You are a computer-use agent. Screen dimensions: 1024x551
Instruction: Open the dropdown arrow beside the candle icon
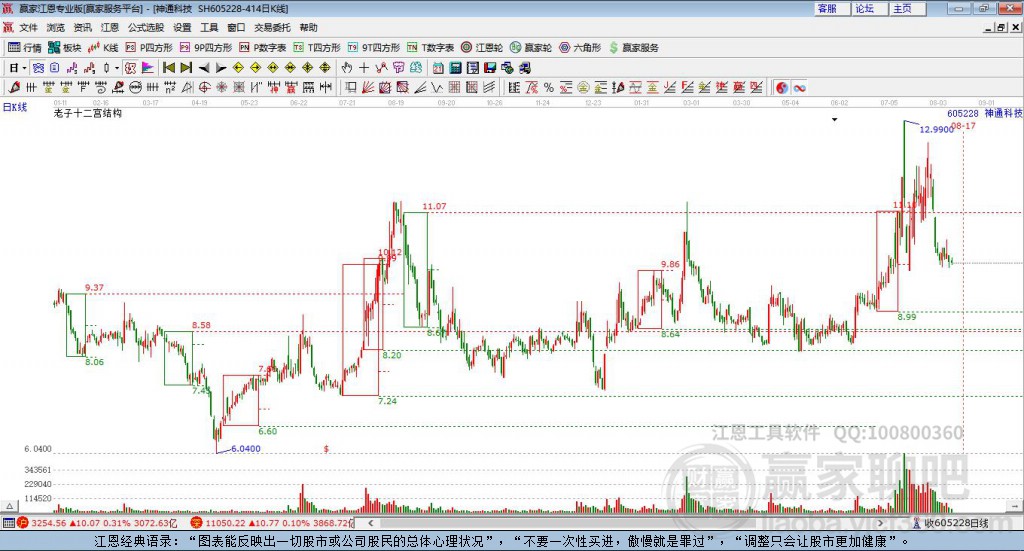click(x=116, y=68)
